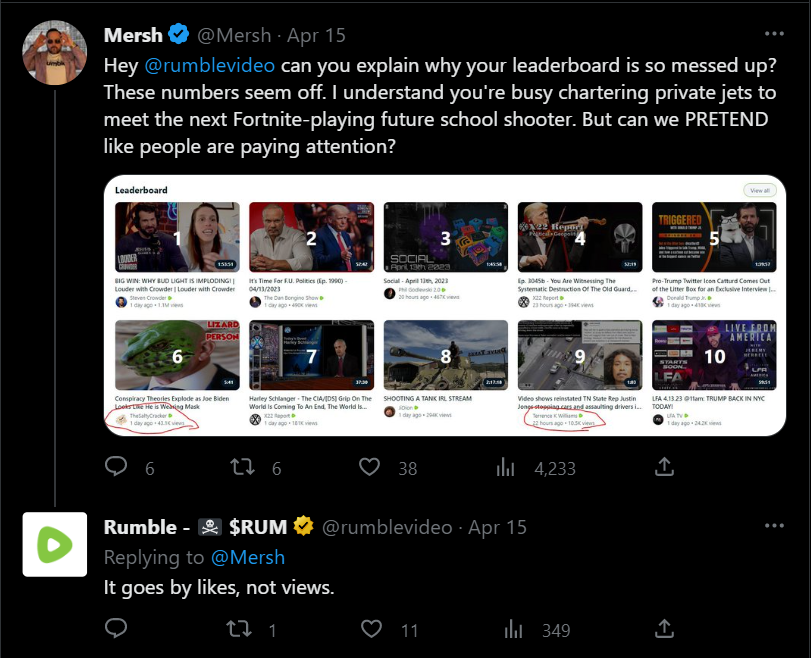This screenshot has width=811, height=658.
Task: Click the reply count on Rumble's reply
Action: 116,630
